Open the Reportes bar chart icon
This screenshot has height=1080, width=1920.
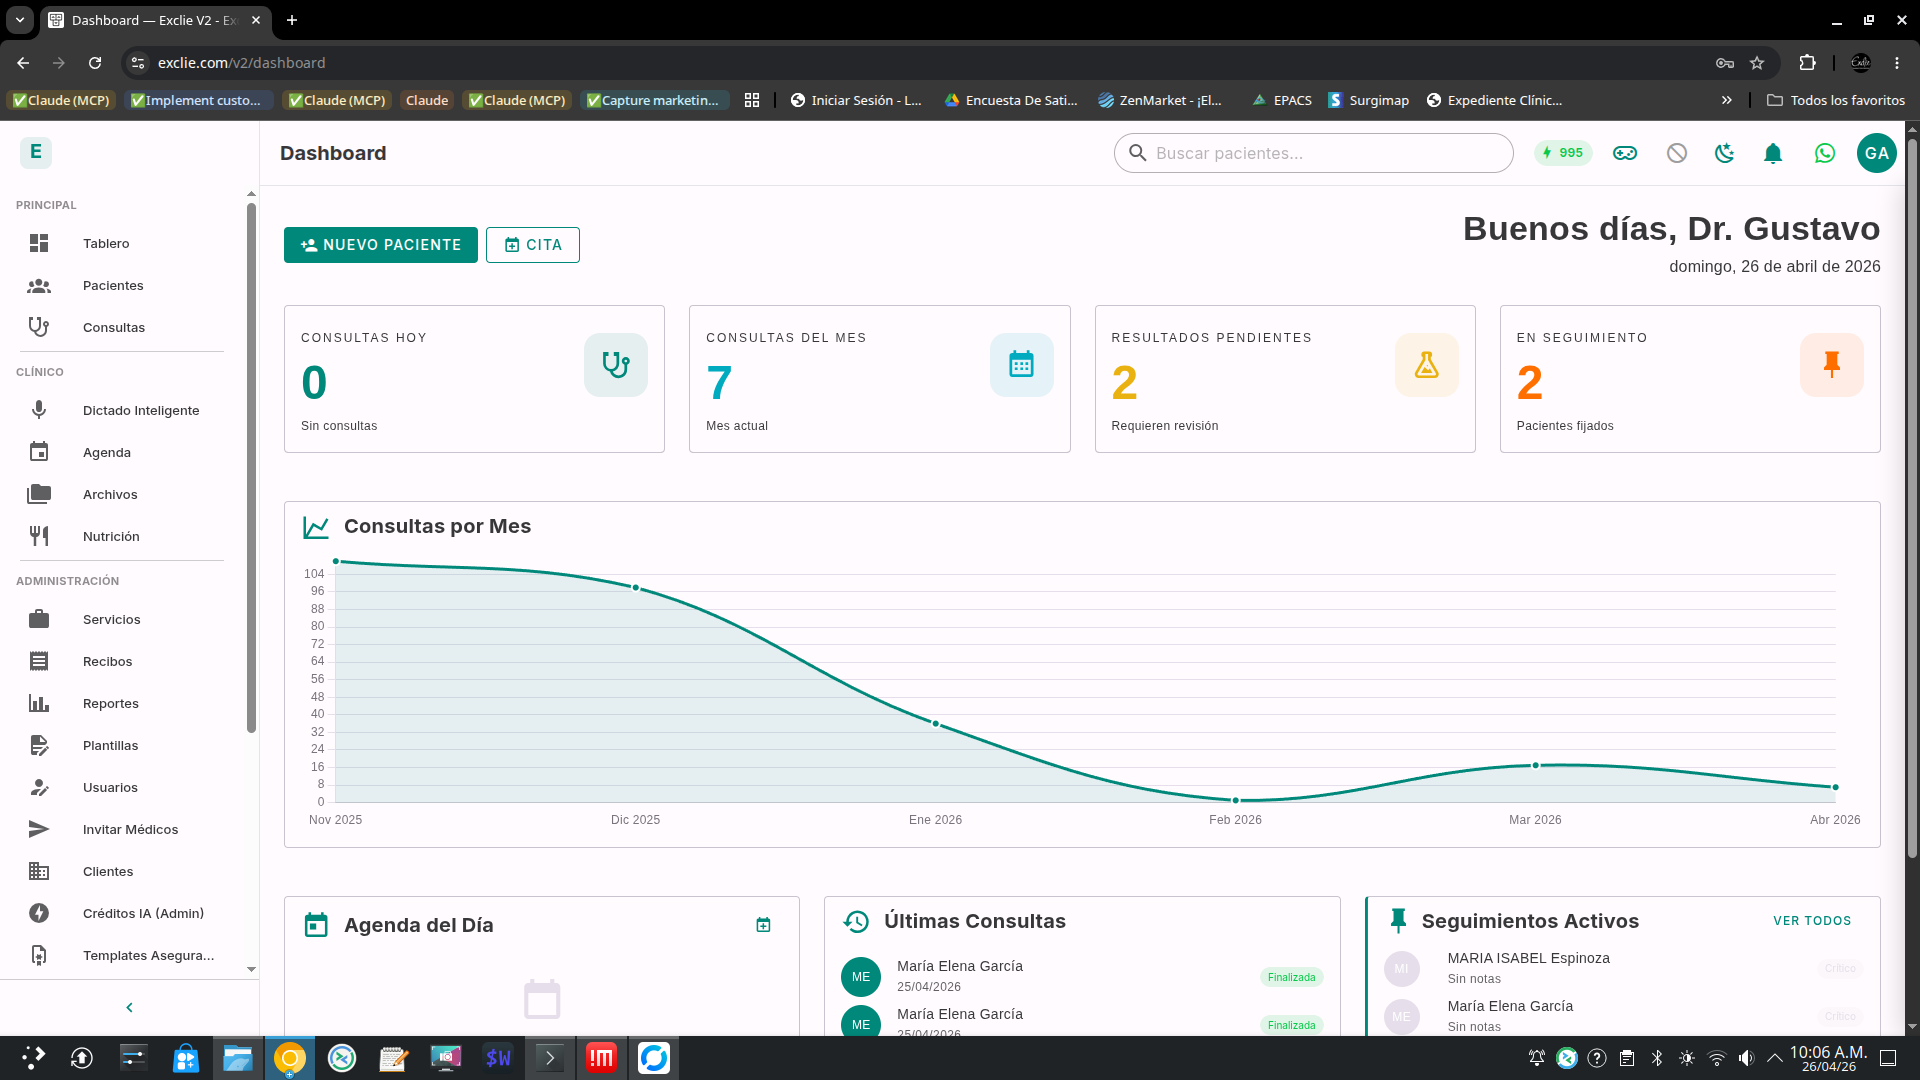(38, 703)
